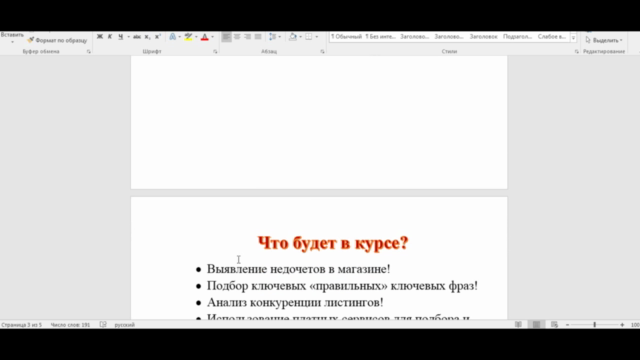
Task: Click the proofing check icon in status bar
Action: click(103, 325)
